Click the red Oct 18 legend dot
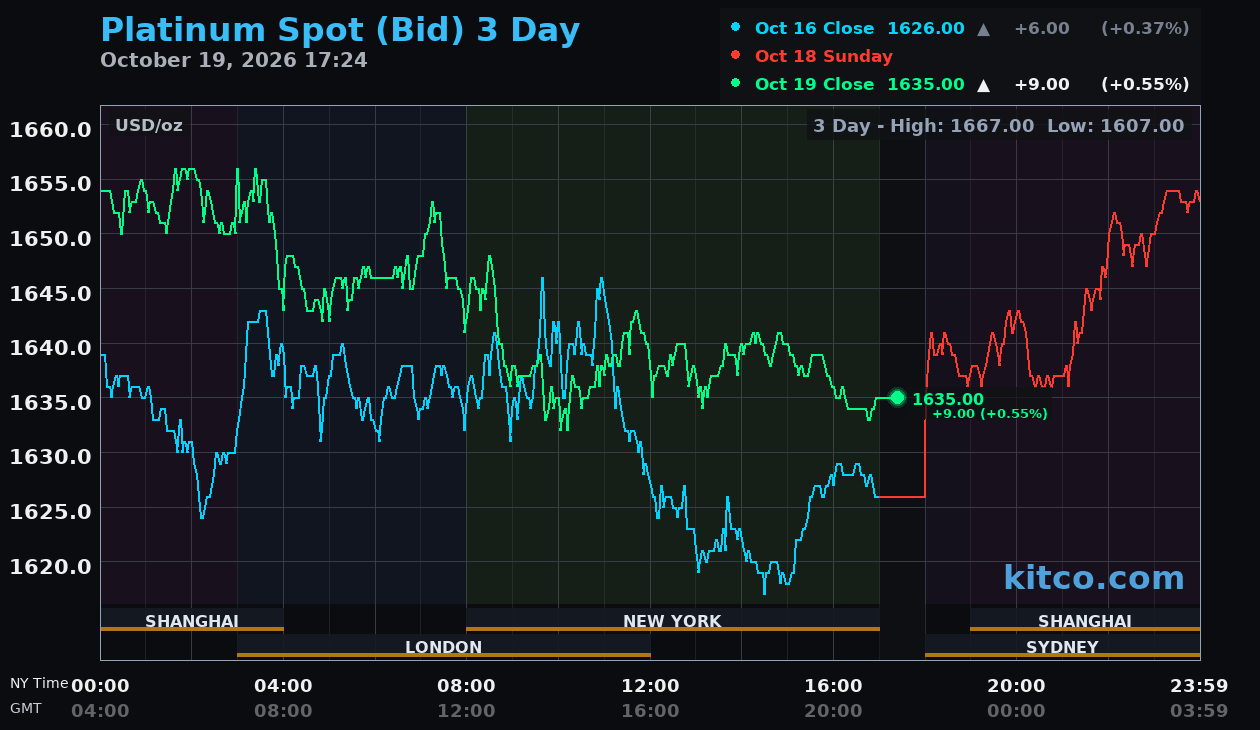Image resolution: width=1260 pixels, height=730 pixels. 736,55
